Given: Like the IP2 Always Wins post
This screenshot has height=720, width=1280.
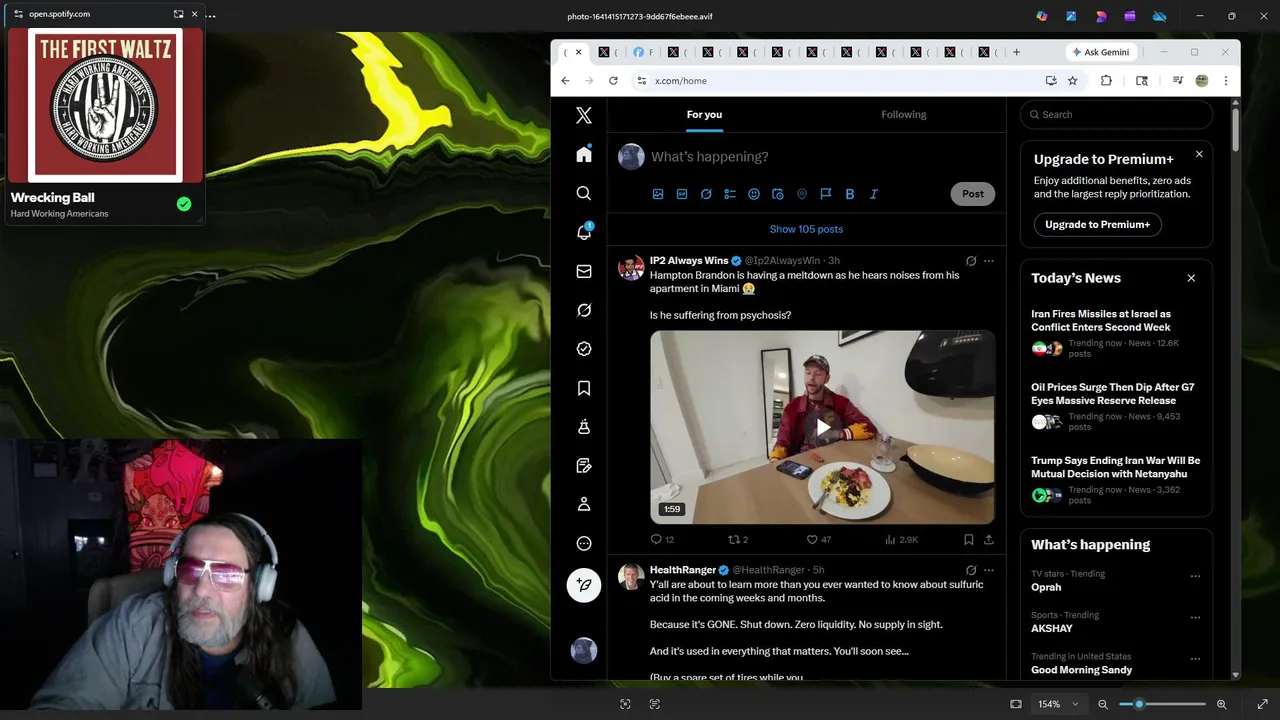Looking at the screenshot, I should coord(812,539).
